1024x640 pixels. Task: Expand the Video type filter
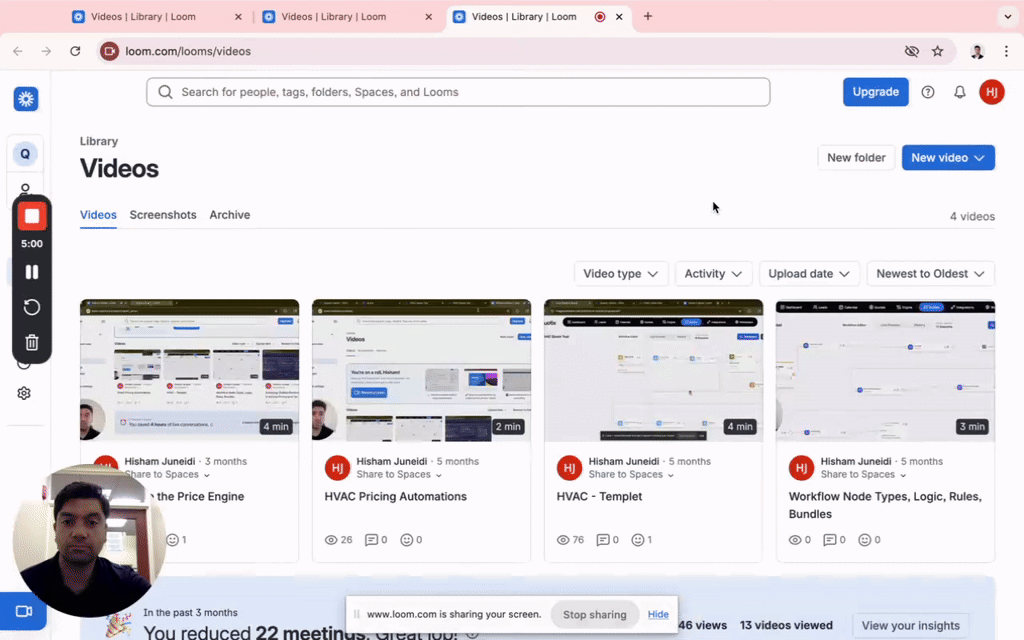[x=620, y=274]
